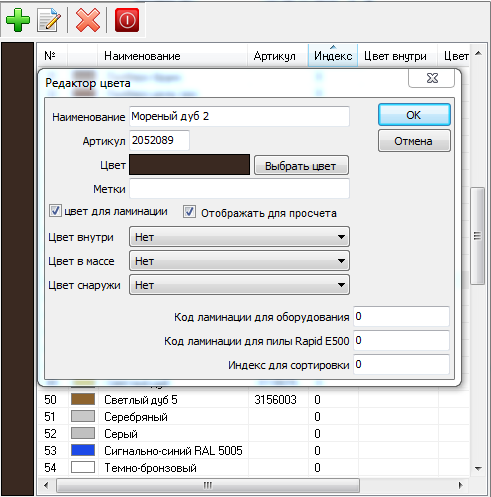Select the brown swatch for Светлый дуб 5
Screen dimensions: 491x497
83,399
